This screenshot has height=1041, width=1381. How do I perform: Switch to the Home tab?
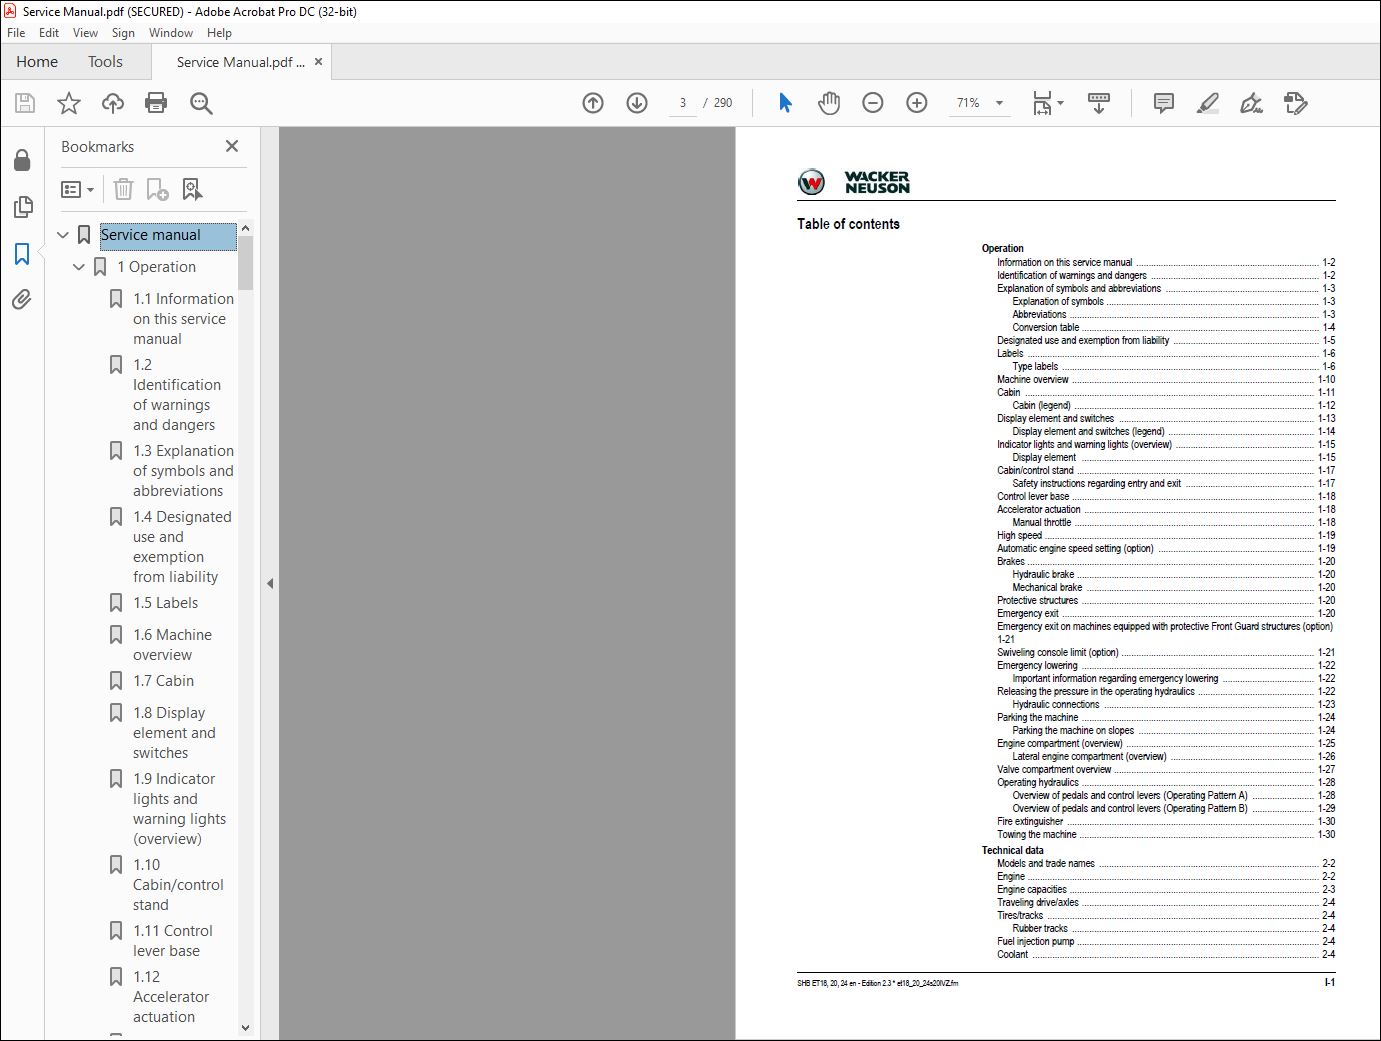point(37,62)
